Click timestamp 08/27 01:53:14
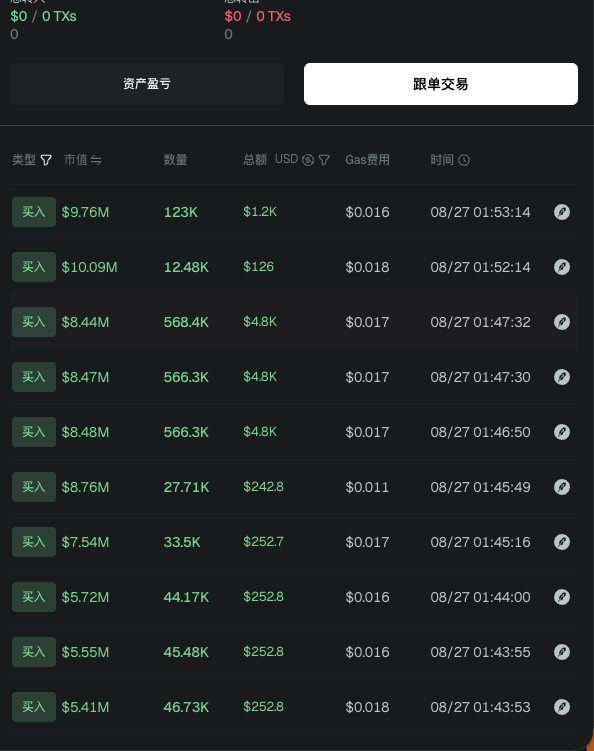The image size is (594, 751). 480,212
